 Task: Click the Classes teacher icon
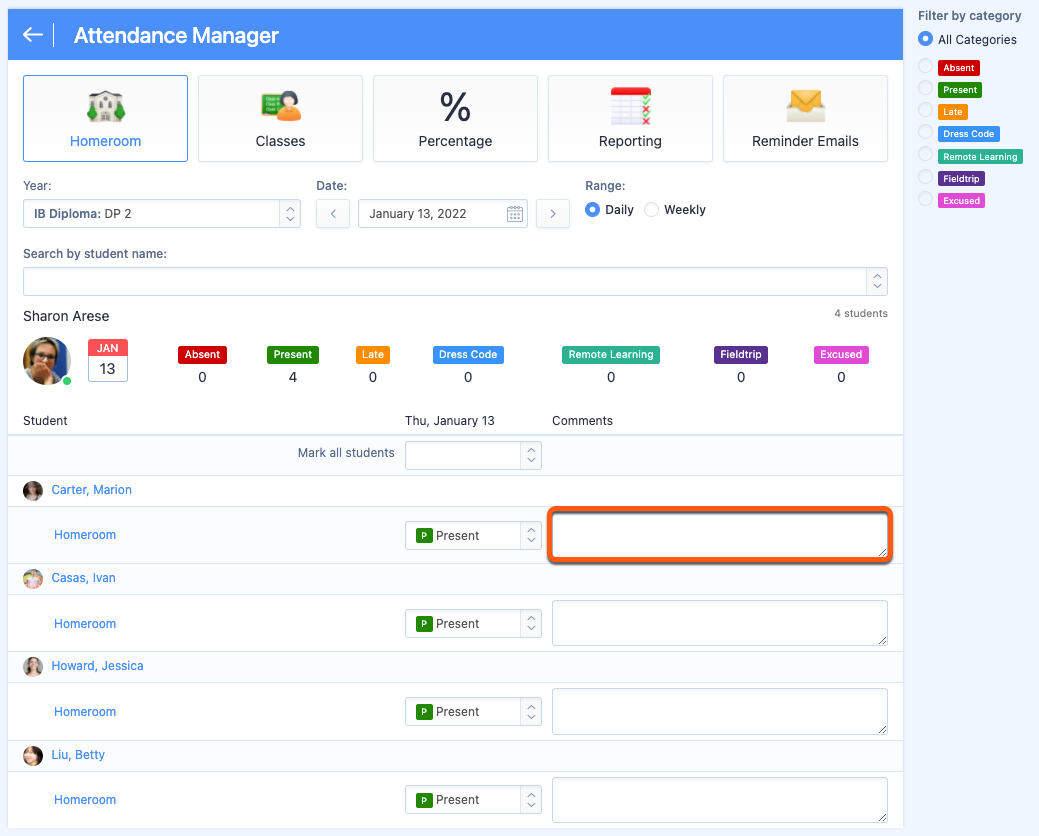281,106
